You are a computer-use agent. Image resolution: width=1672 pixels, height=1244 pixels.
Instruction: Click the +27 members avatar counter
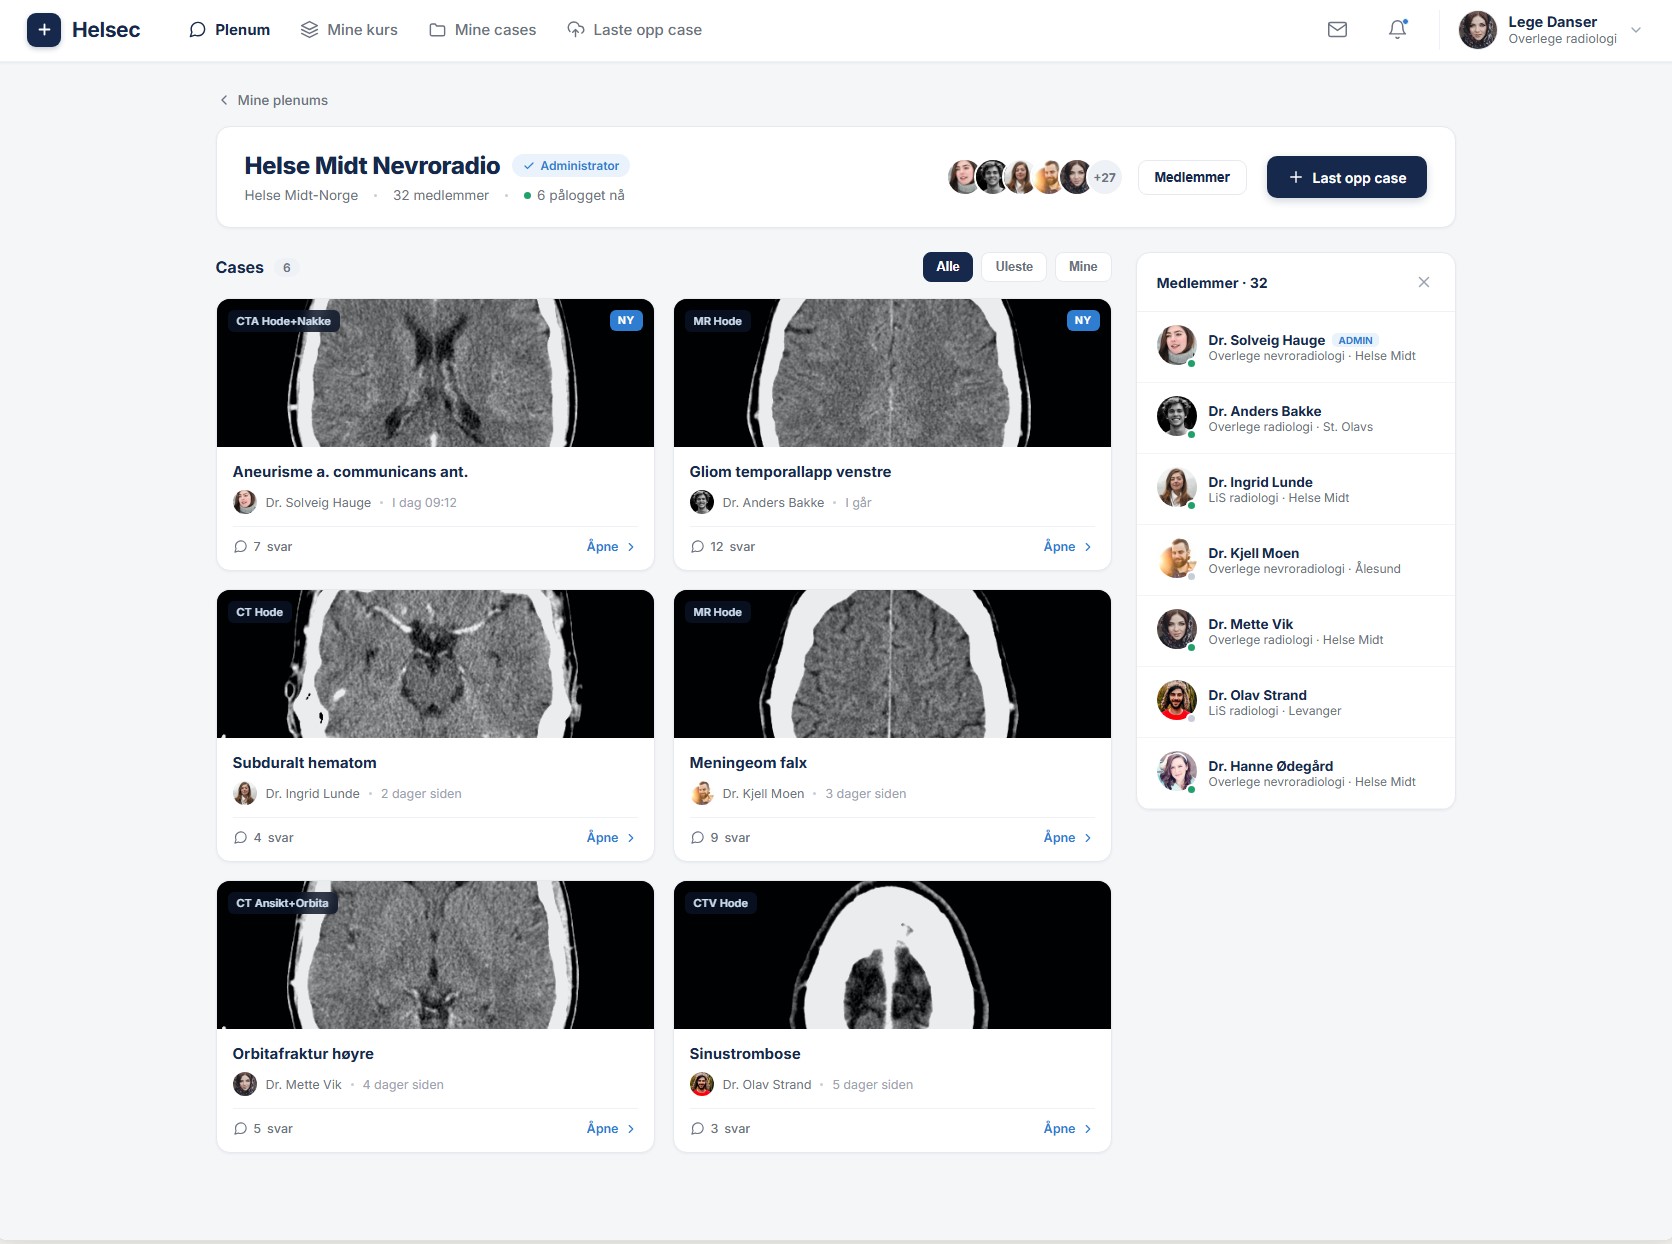pos(1104,177)
